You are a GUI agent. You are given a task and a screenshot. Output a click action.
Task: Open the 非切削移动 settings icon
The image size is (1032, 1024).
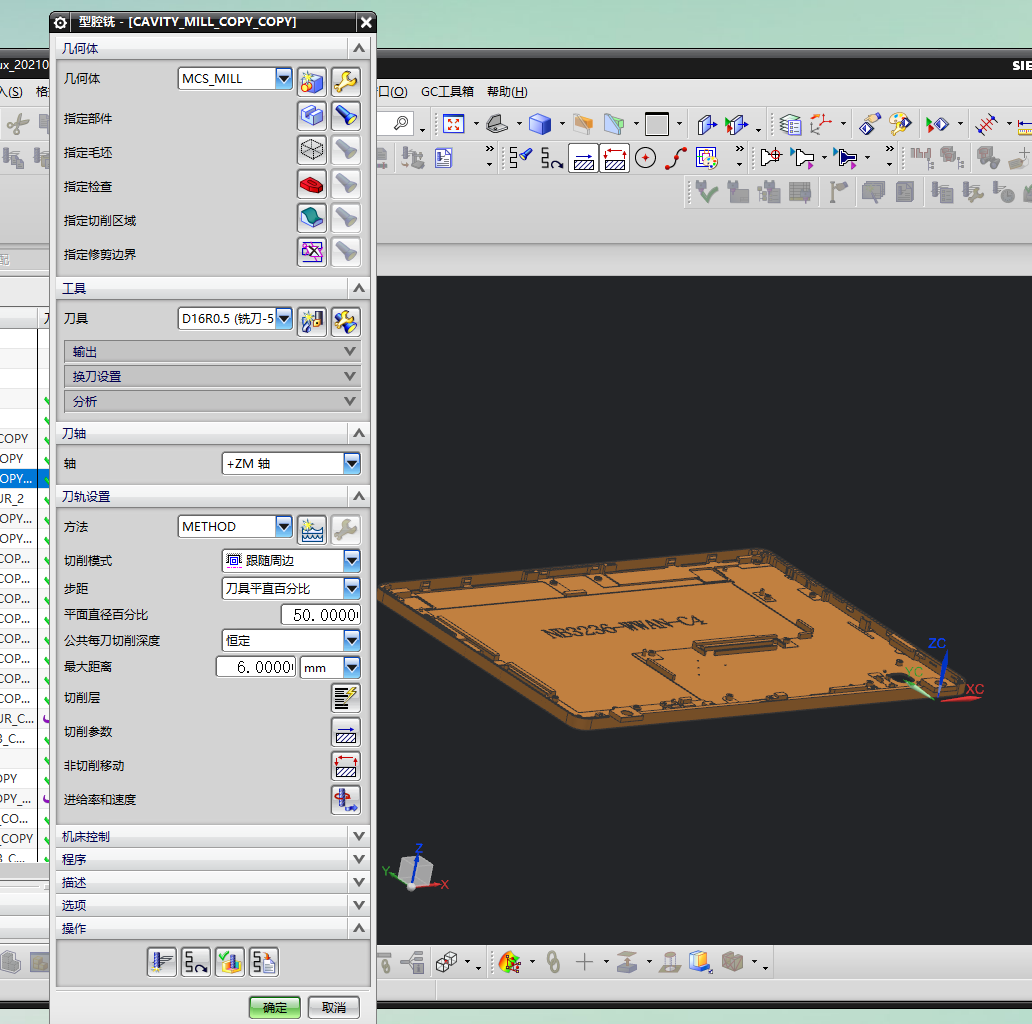click(345, 766)
